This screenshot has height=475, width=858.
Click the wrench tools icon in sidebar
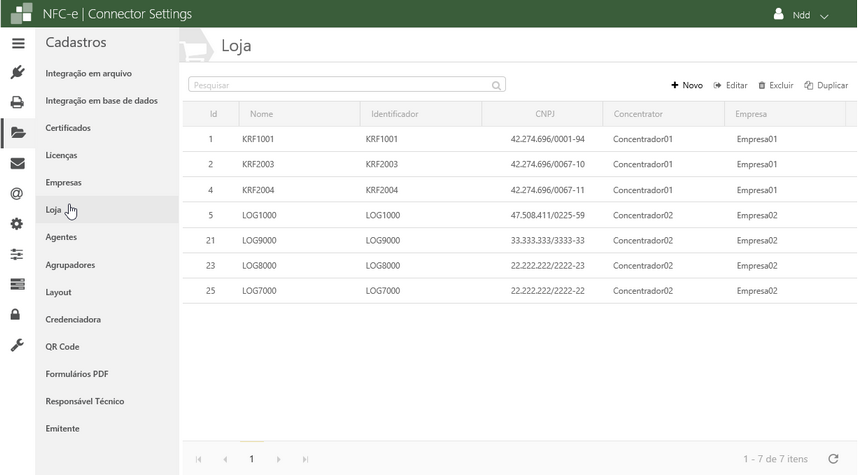pyautogui.click(x=17, y=345)
